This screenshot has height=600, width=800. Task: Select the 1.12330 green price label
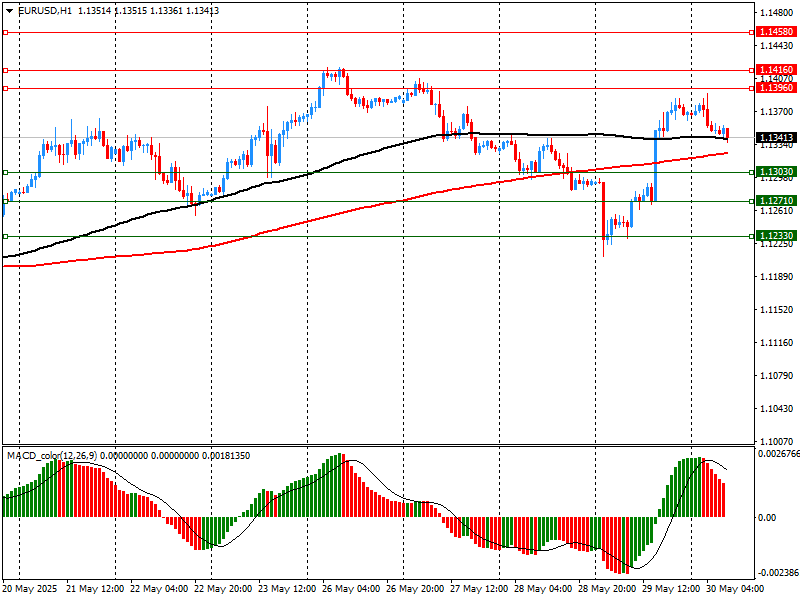[776, 236]
